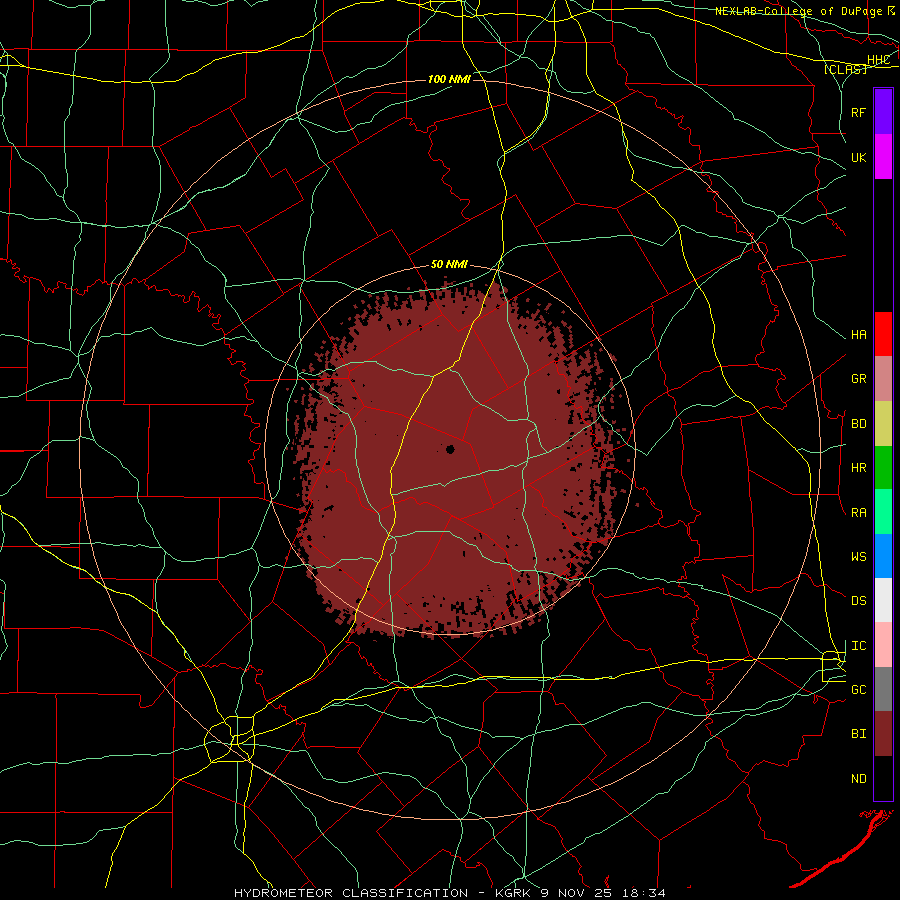Screen dimensions: 900x900
Task: Click the 'IC' legend label
Action: tap(858, 646)
